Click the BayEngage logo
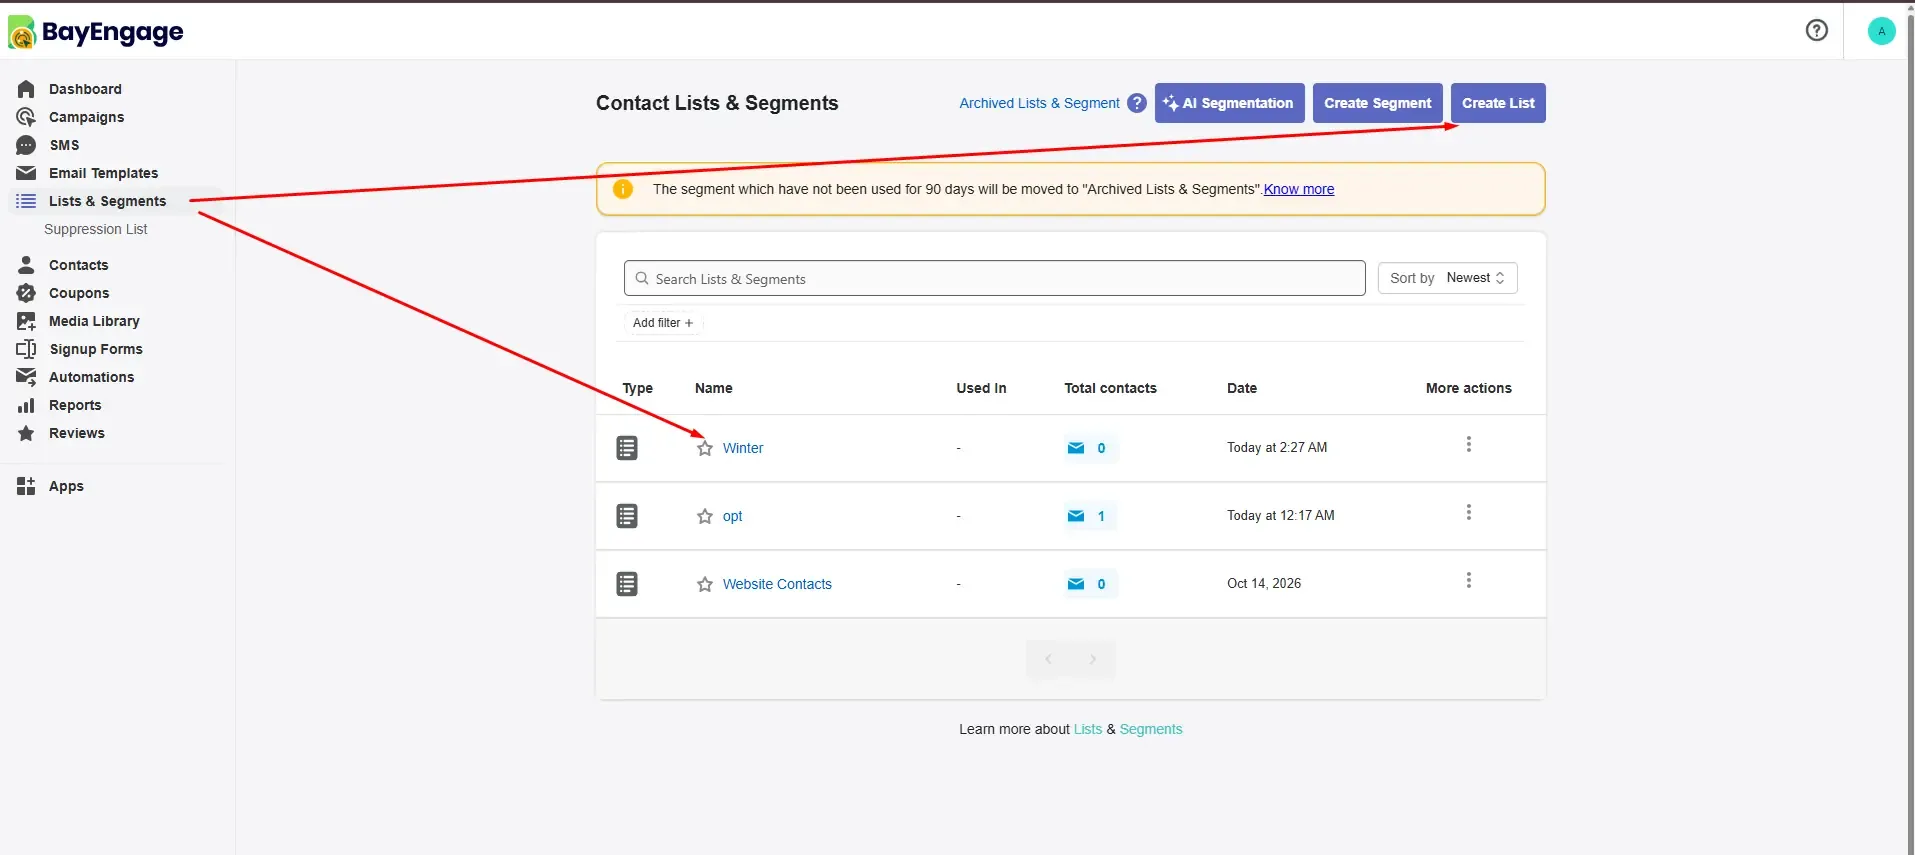Image resolution: width=1915 pixels, height=855 pixels. click(x=96, y=32)
